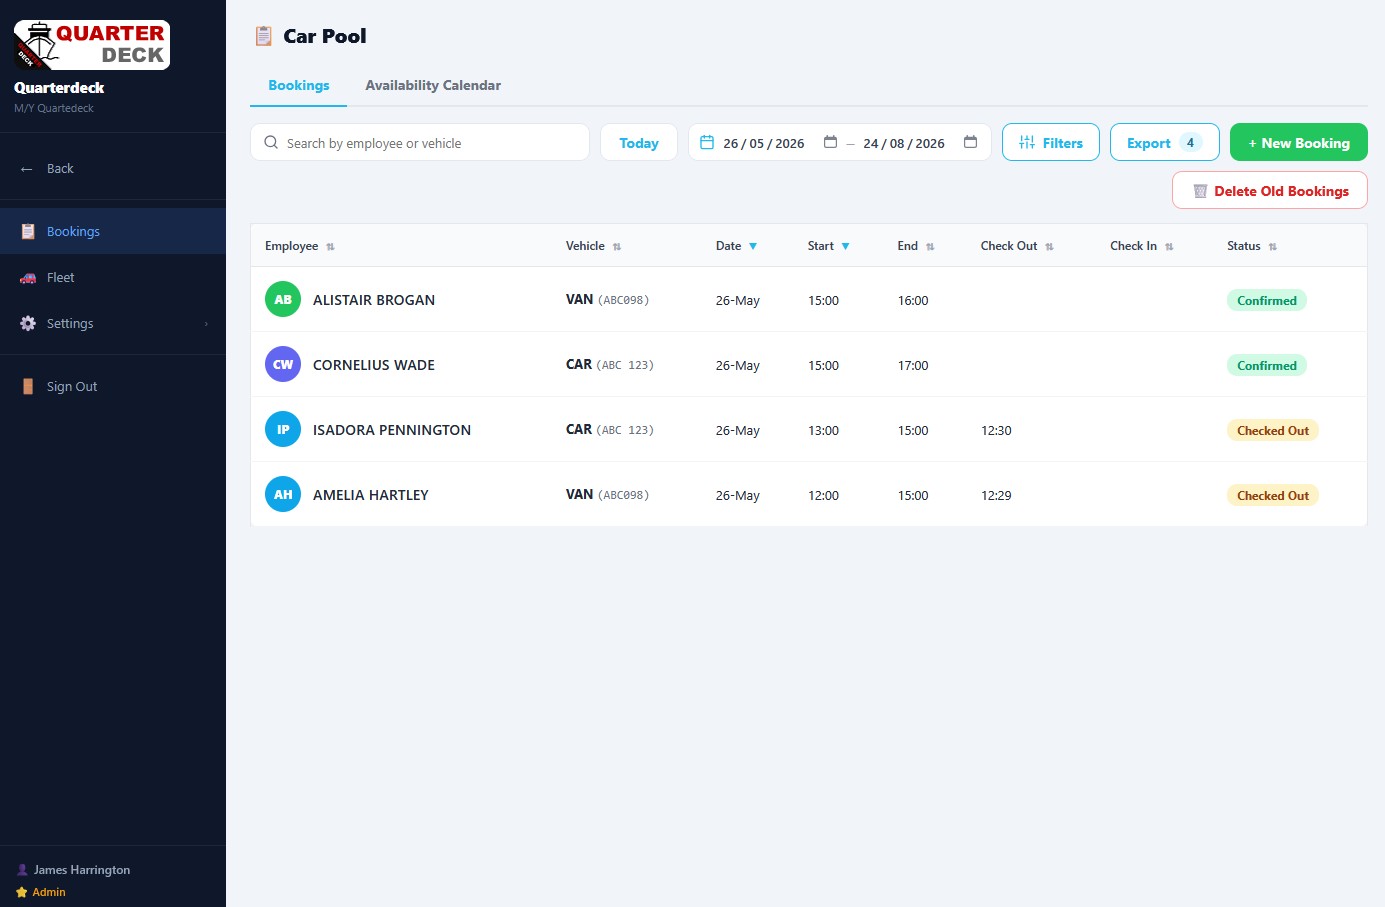
Task: Go Back via sidebar link
Action: point(113,168)
